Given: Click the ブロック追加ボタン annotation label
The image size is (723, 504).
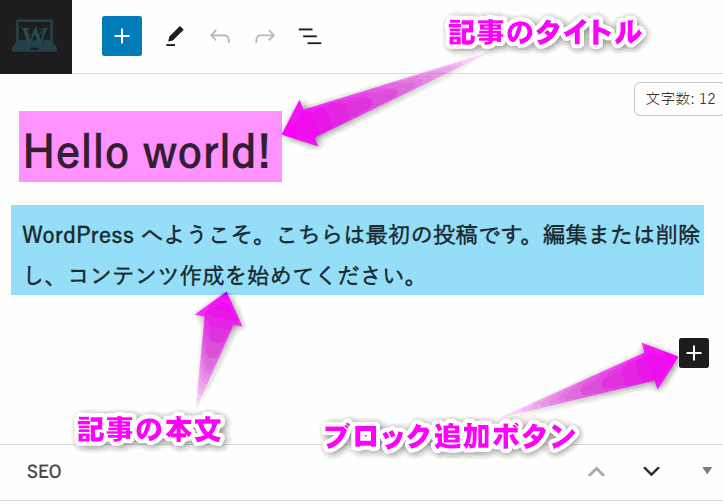Looking at the screenshot, I should [x=450, y=436].
